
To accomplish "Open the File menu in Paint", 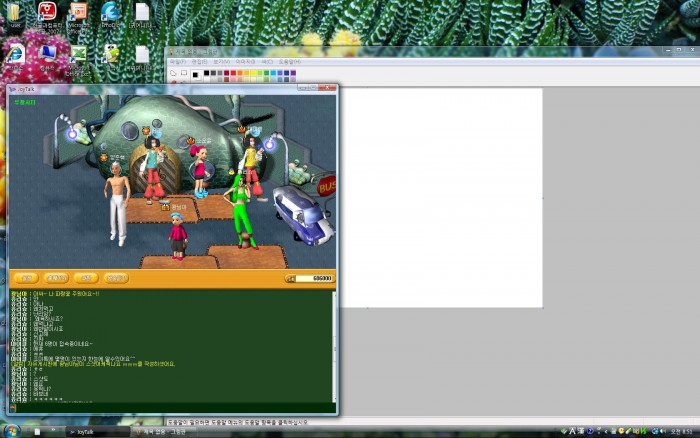I will [x=177, y=61].
